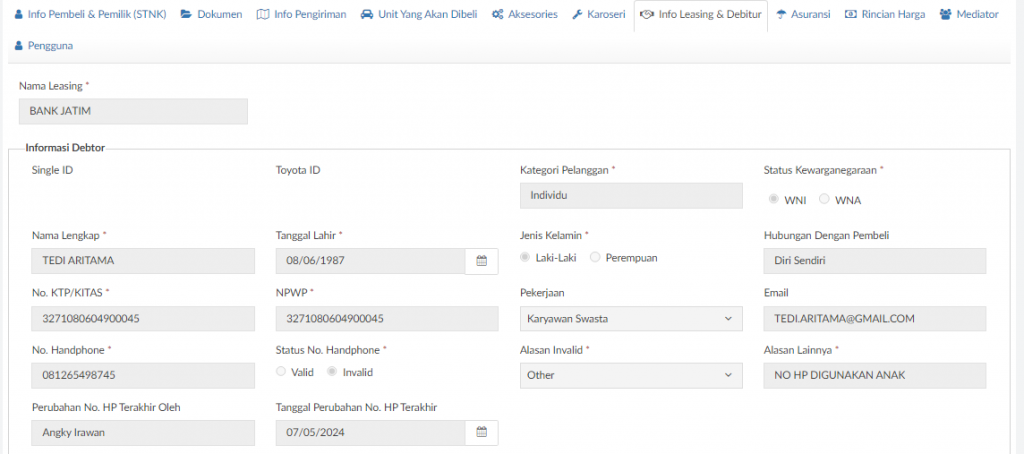Open Info Pembeli & Pemilik (STNK) tab

point(90,14)
